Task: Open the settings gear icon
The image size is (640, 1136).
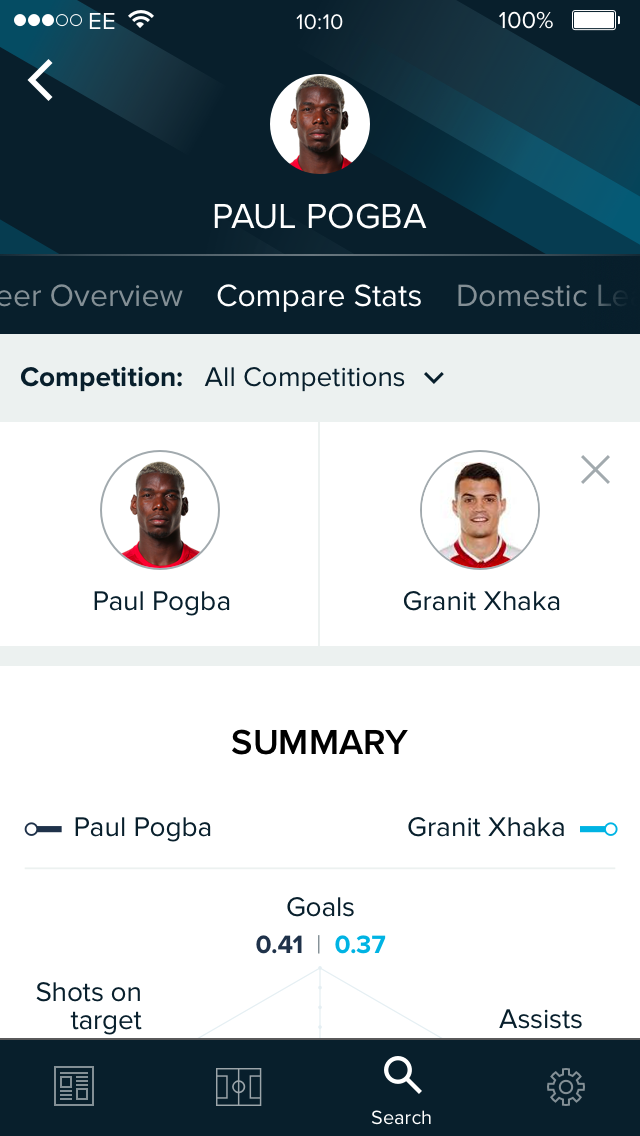Action: point(565,1086)
